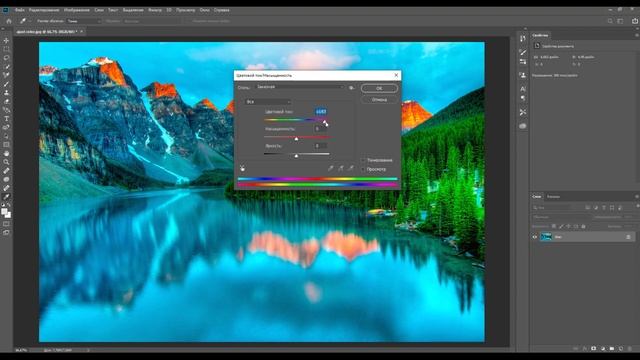
Task: Select the Rectangular Marquee tool
Action: pos(6,49)
